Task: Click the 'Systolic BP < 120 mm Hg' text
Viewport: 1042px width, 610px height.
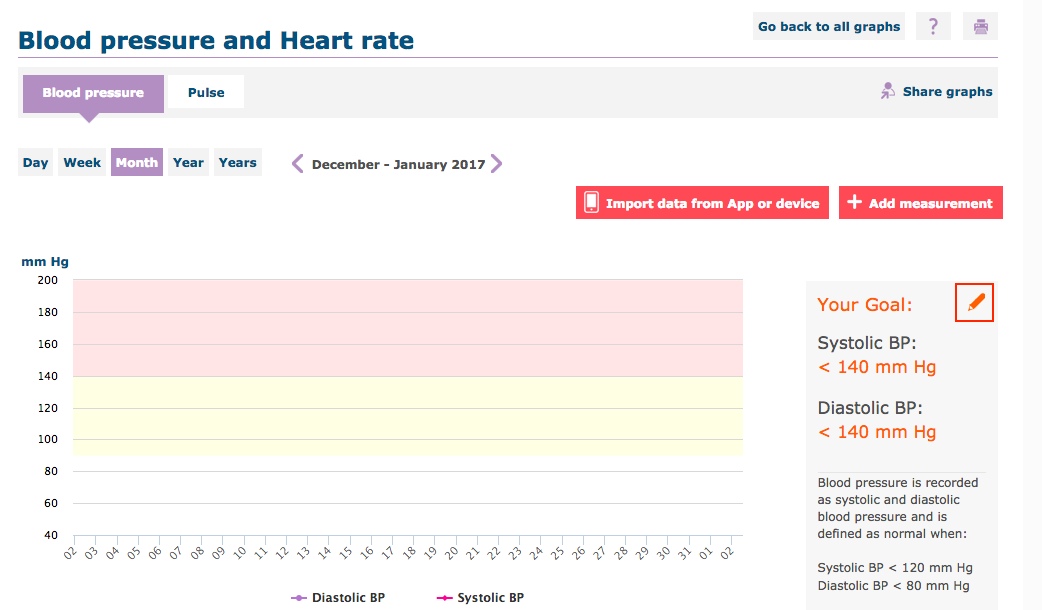Action: [894, 567]
